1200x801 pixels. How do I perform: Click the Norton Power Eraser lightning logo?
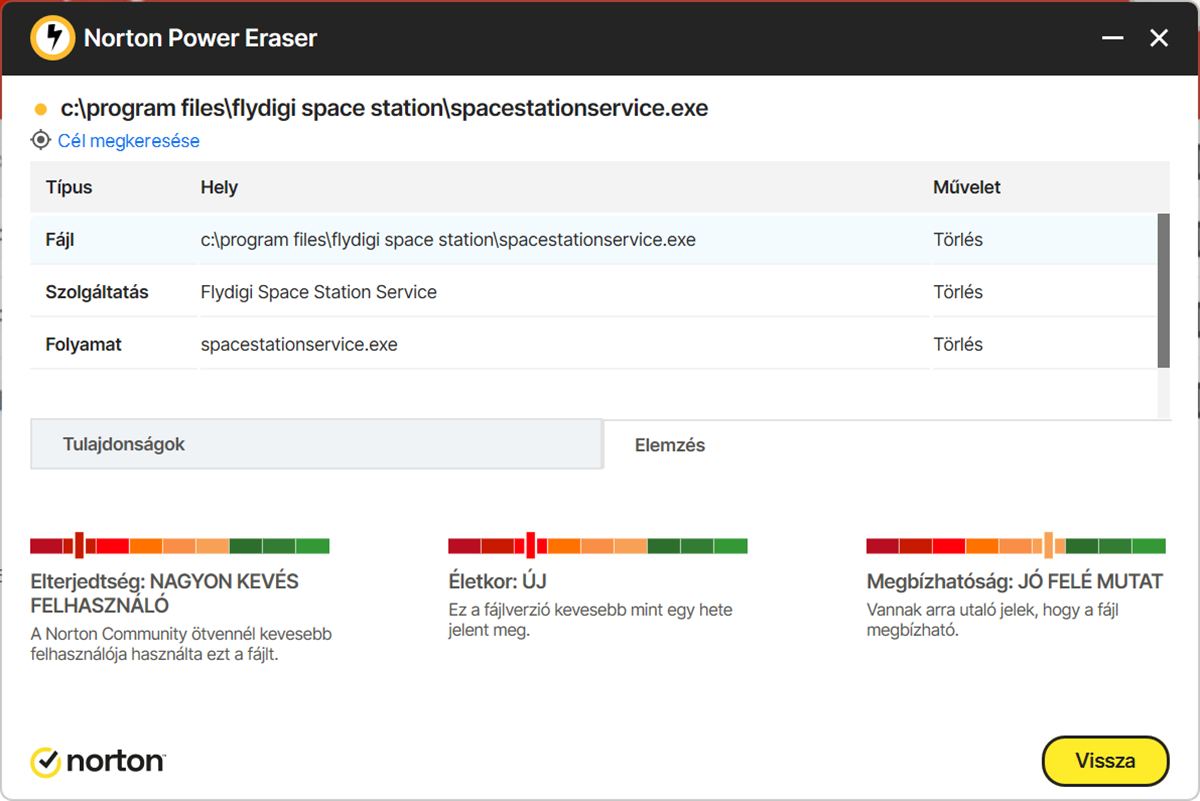point(52,39)
